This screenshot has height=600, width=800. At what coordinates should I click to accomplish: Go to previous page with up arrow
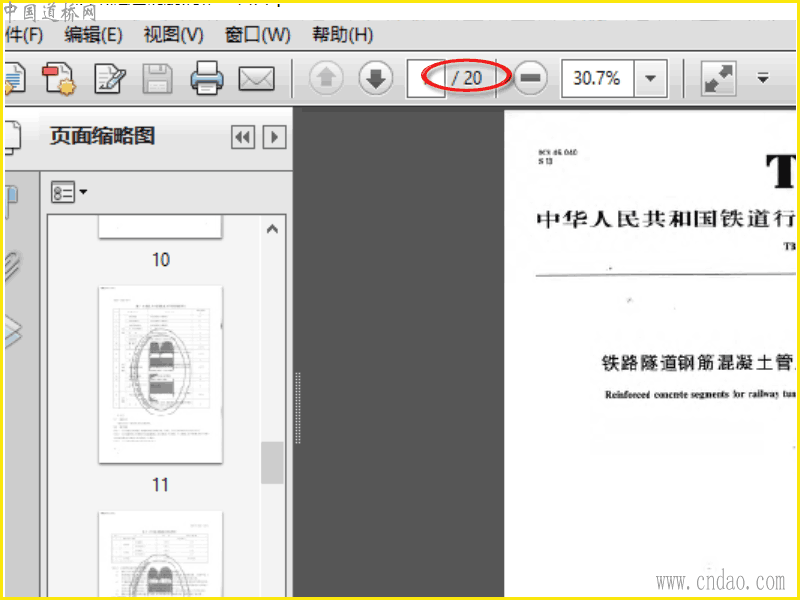(326, 78)
